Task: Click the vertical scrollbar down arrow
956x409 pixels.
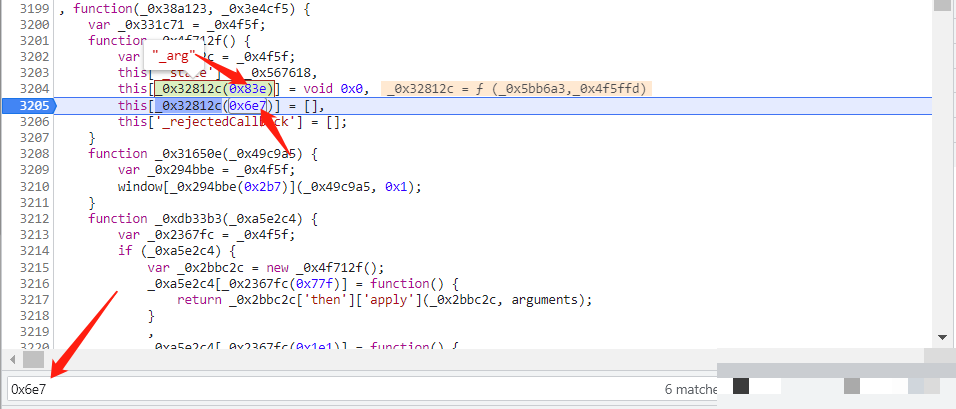Action: coord(941,338)
